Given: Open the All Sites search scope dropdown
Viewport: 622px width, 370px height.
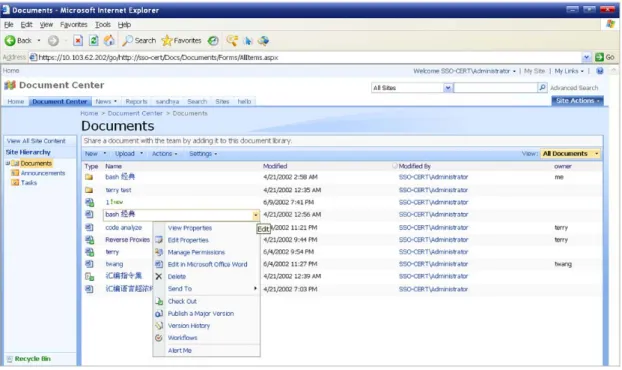Looking at the screenshot, I should (447, 88).
